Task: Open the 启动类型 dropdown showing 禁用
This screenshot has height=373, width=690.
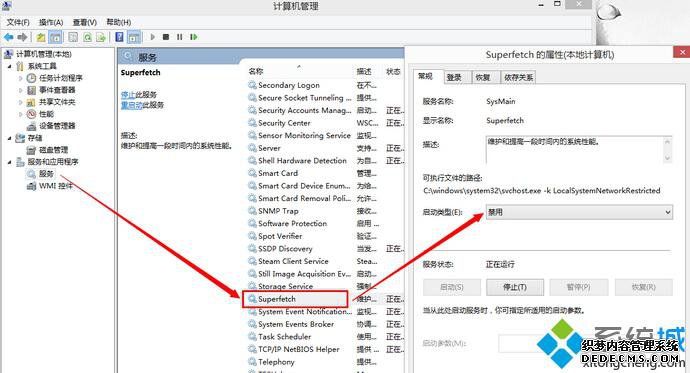Action: click(579, 212)
